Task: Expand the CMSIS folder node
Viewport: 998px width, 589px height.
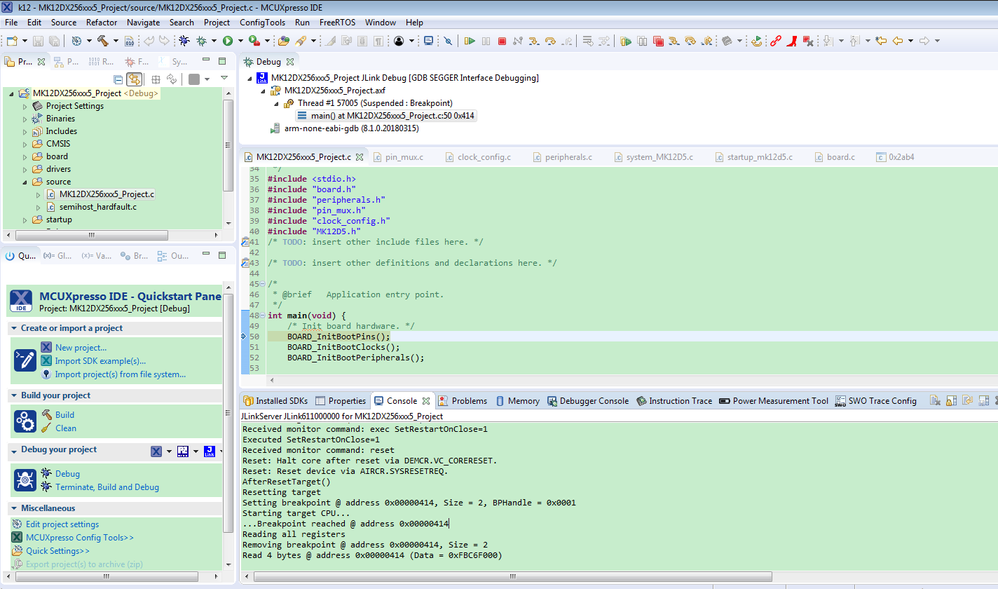Action: point(25,144)
